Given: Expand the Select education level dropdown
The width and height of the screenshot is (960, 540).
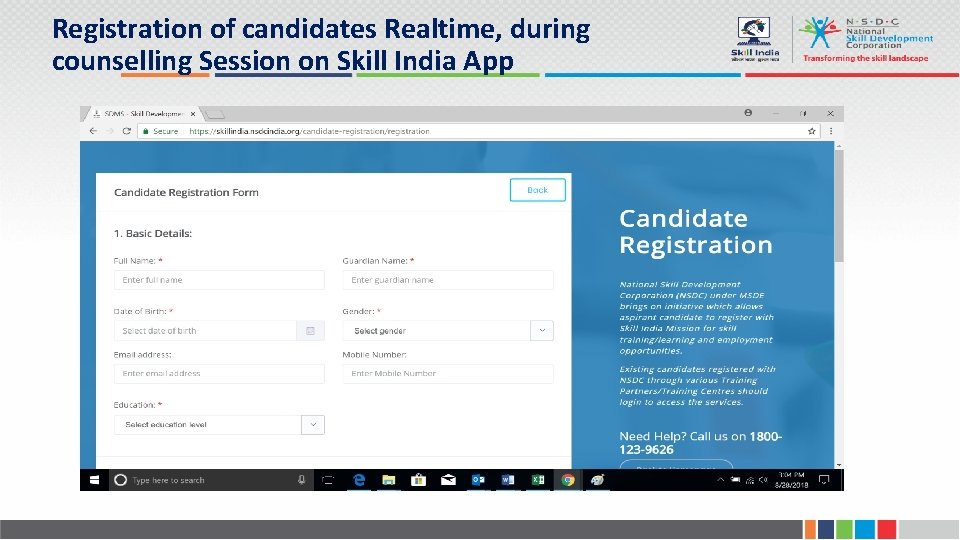Looking at the screenshot, I should tap(219, 425).
